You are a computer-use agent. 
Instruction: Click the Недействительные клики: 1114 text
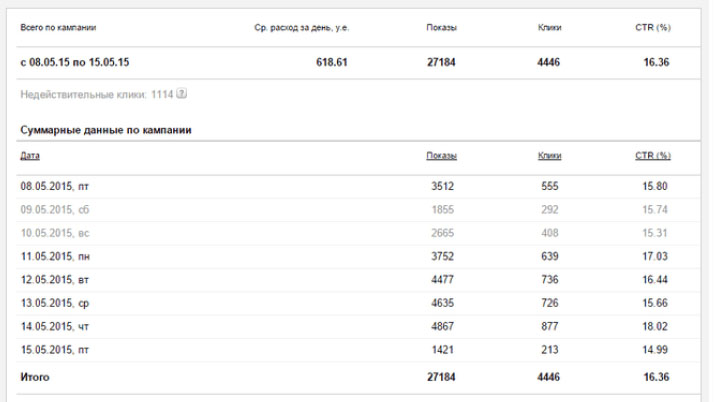click(97, 95)
